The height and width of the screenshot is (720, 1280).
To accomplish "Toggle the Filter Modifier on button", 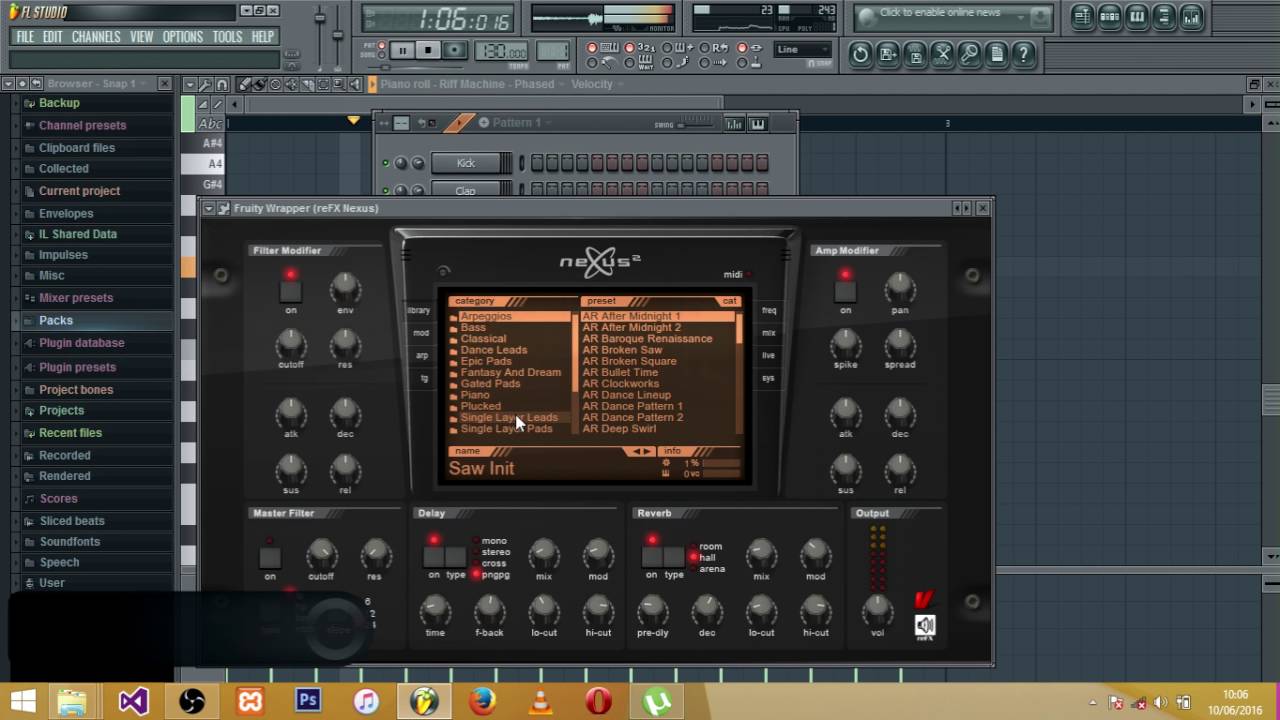I will click(x=290, y=291).
